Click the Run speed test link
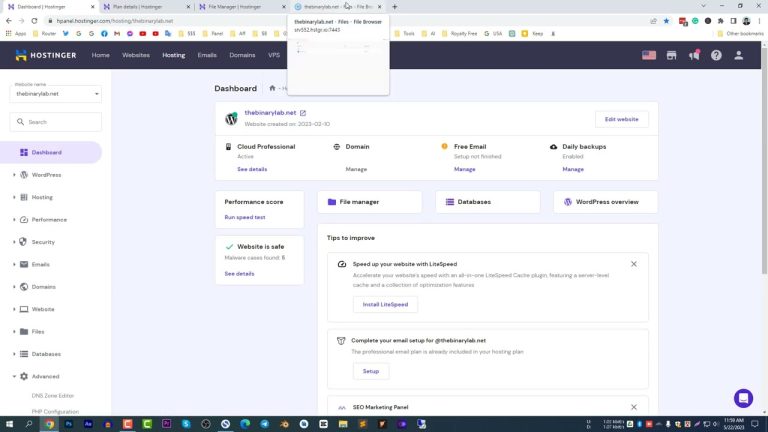This screenshot has height=432, width=768. (x=245, y=217)
